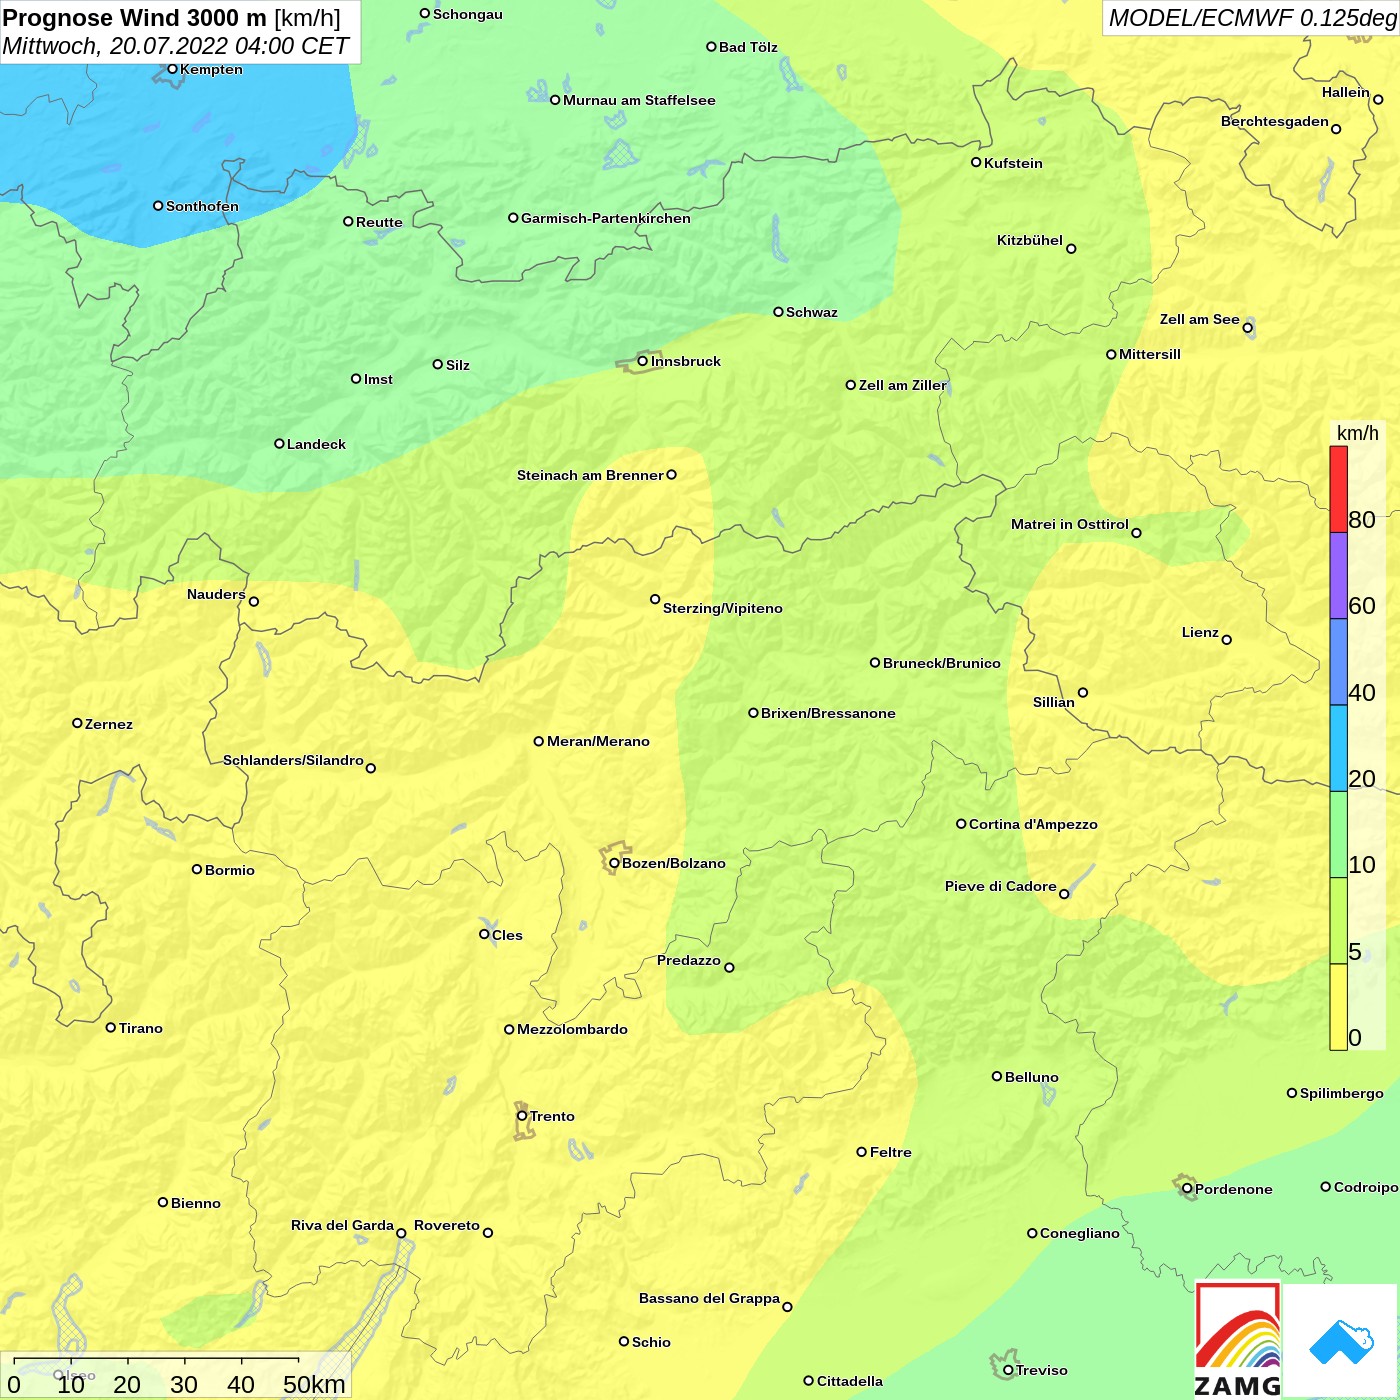Screen dimensions: 1400x1400
Task: Click the Bozen/Bolzano city marker
Action: [x=614, y=863]
